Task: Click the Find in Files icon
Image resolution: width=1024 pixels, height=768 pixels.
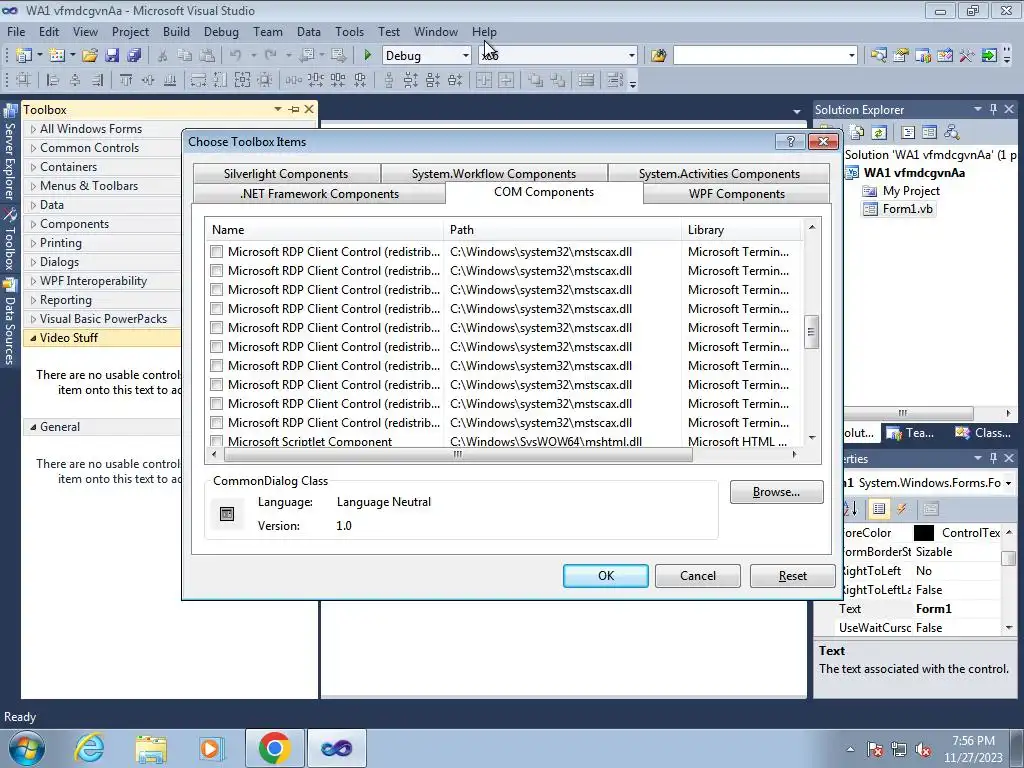Action: [x=658, y=56]
